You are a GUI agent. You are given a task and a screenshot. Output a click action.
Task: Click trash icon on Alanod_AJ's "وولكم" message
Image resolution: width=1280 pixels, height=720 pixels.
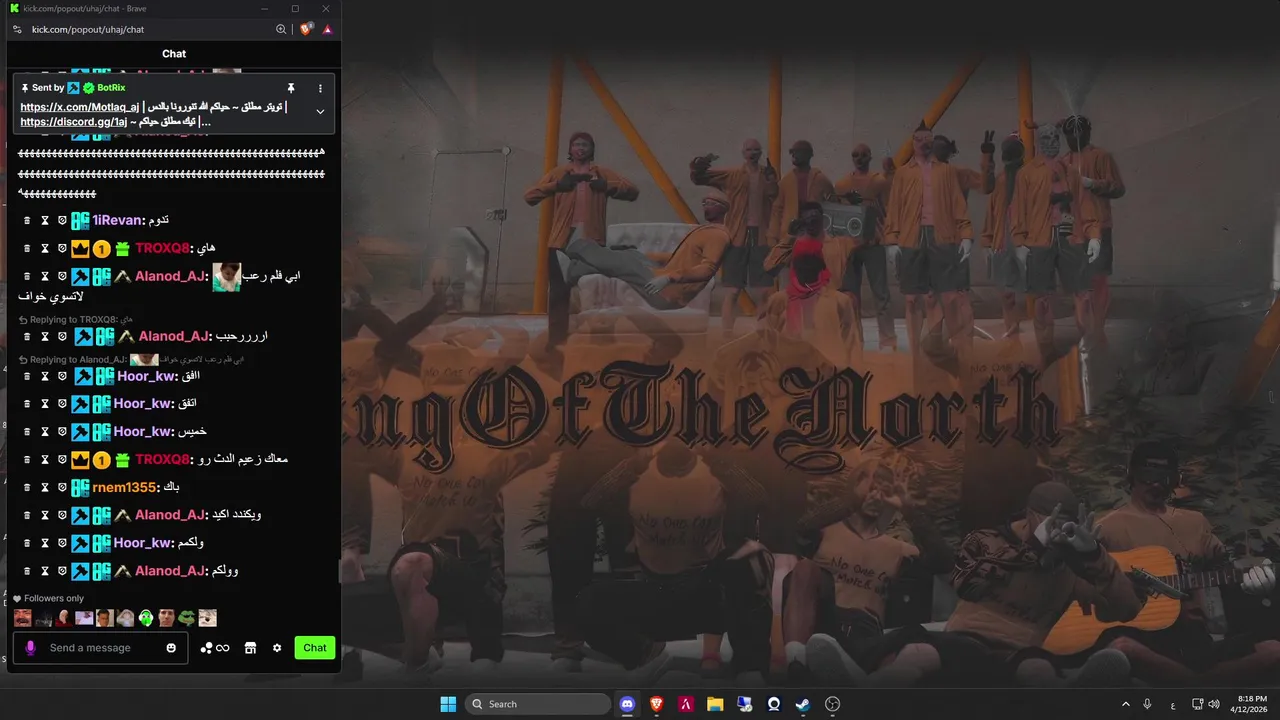point(28,571)
